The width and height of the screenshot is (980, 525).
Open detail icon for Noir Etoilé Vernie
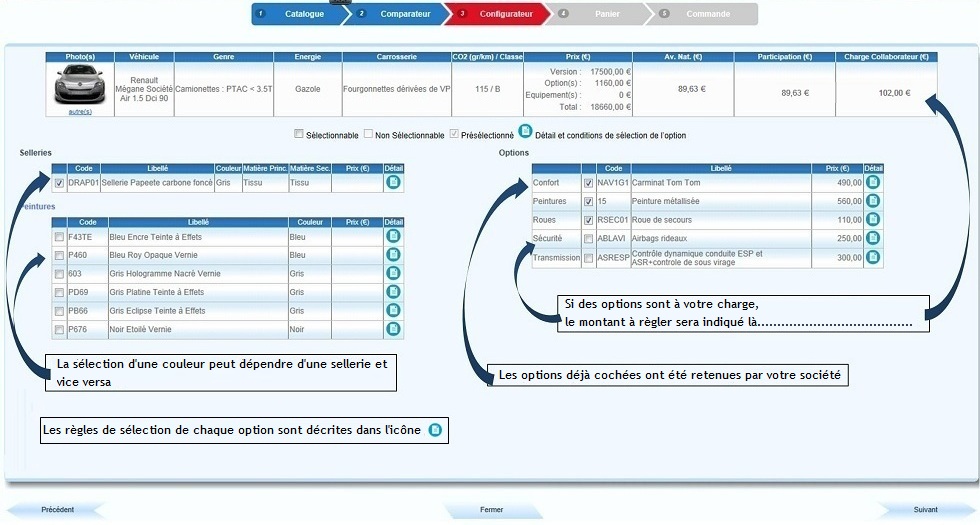(x=393, y=329)
